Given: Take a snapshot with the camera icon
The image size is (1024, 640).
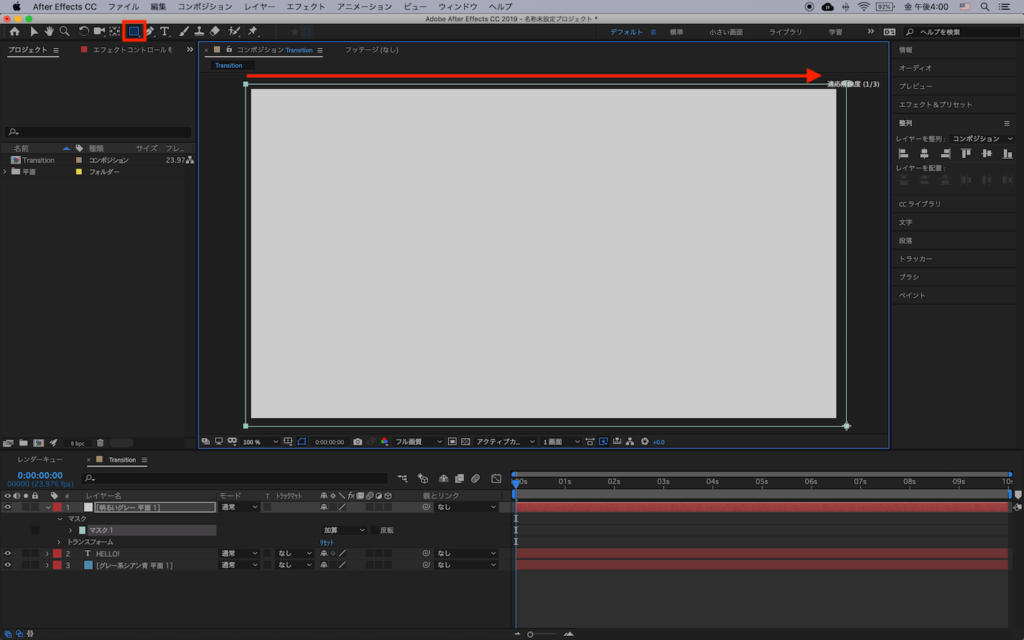Looking at the screenshot, I should tap(358, 441).
